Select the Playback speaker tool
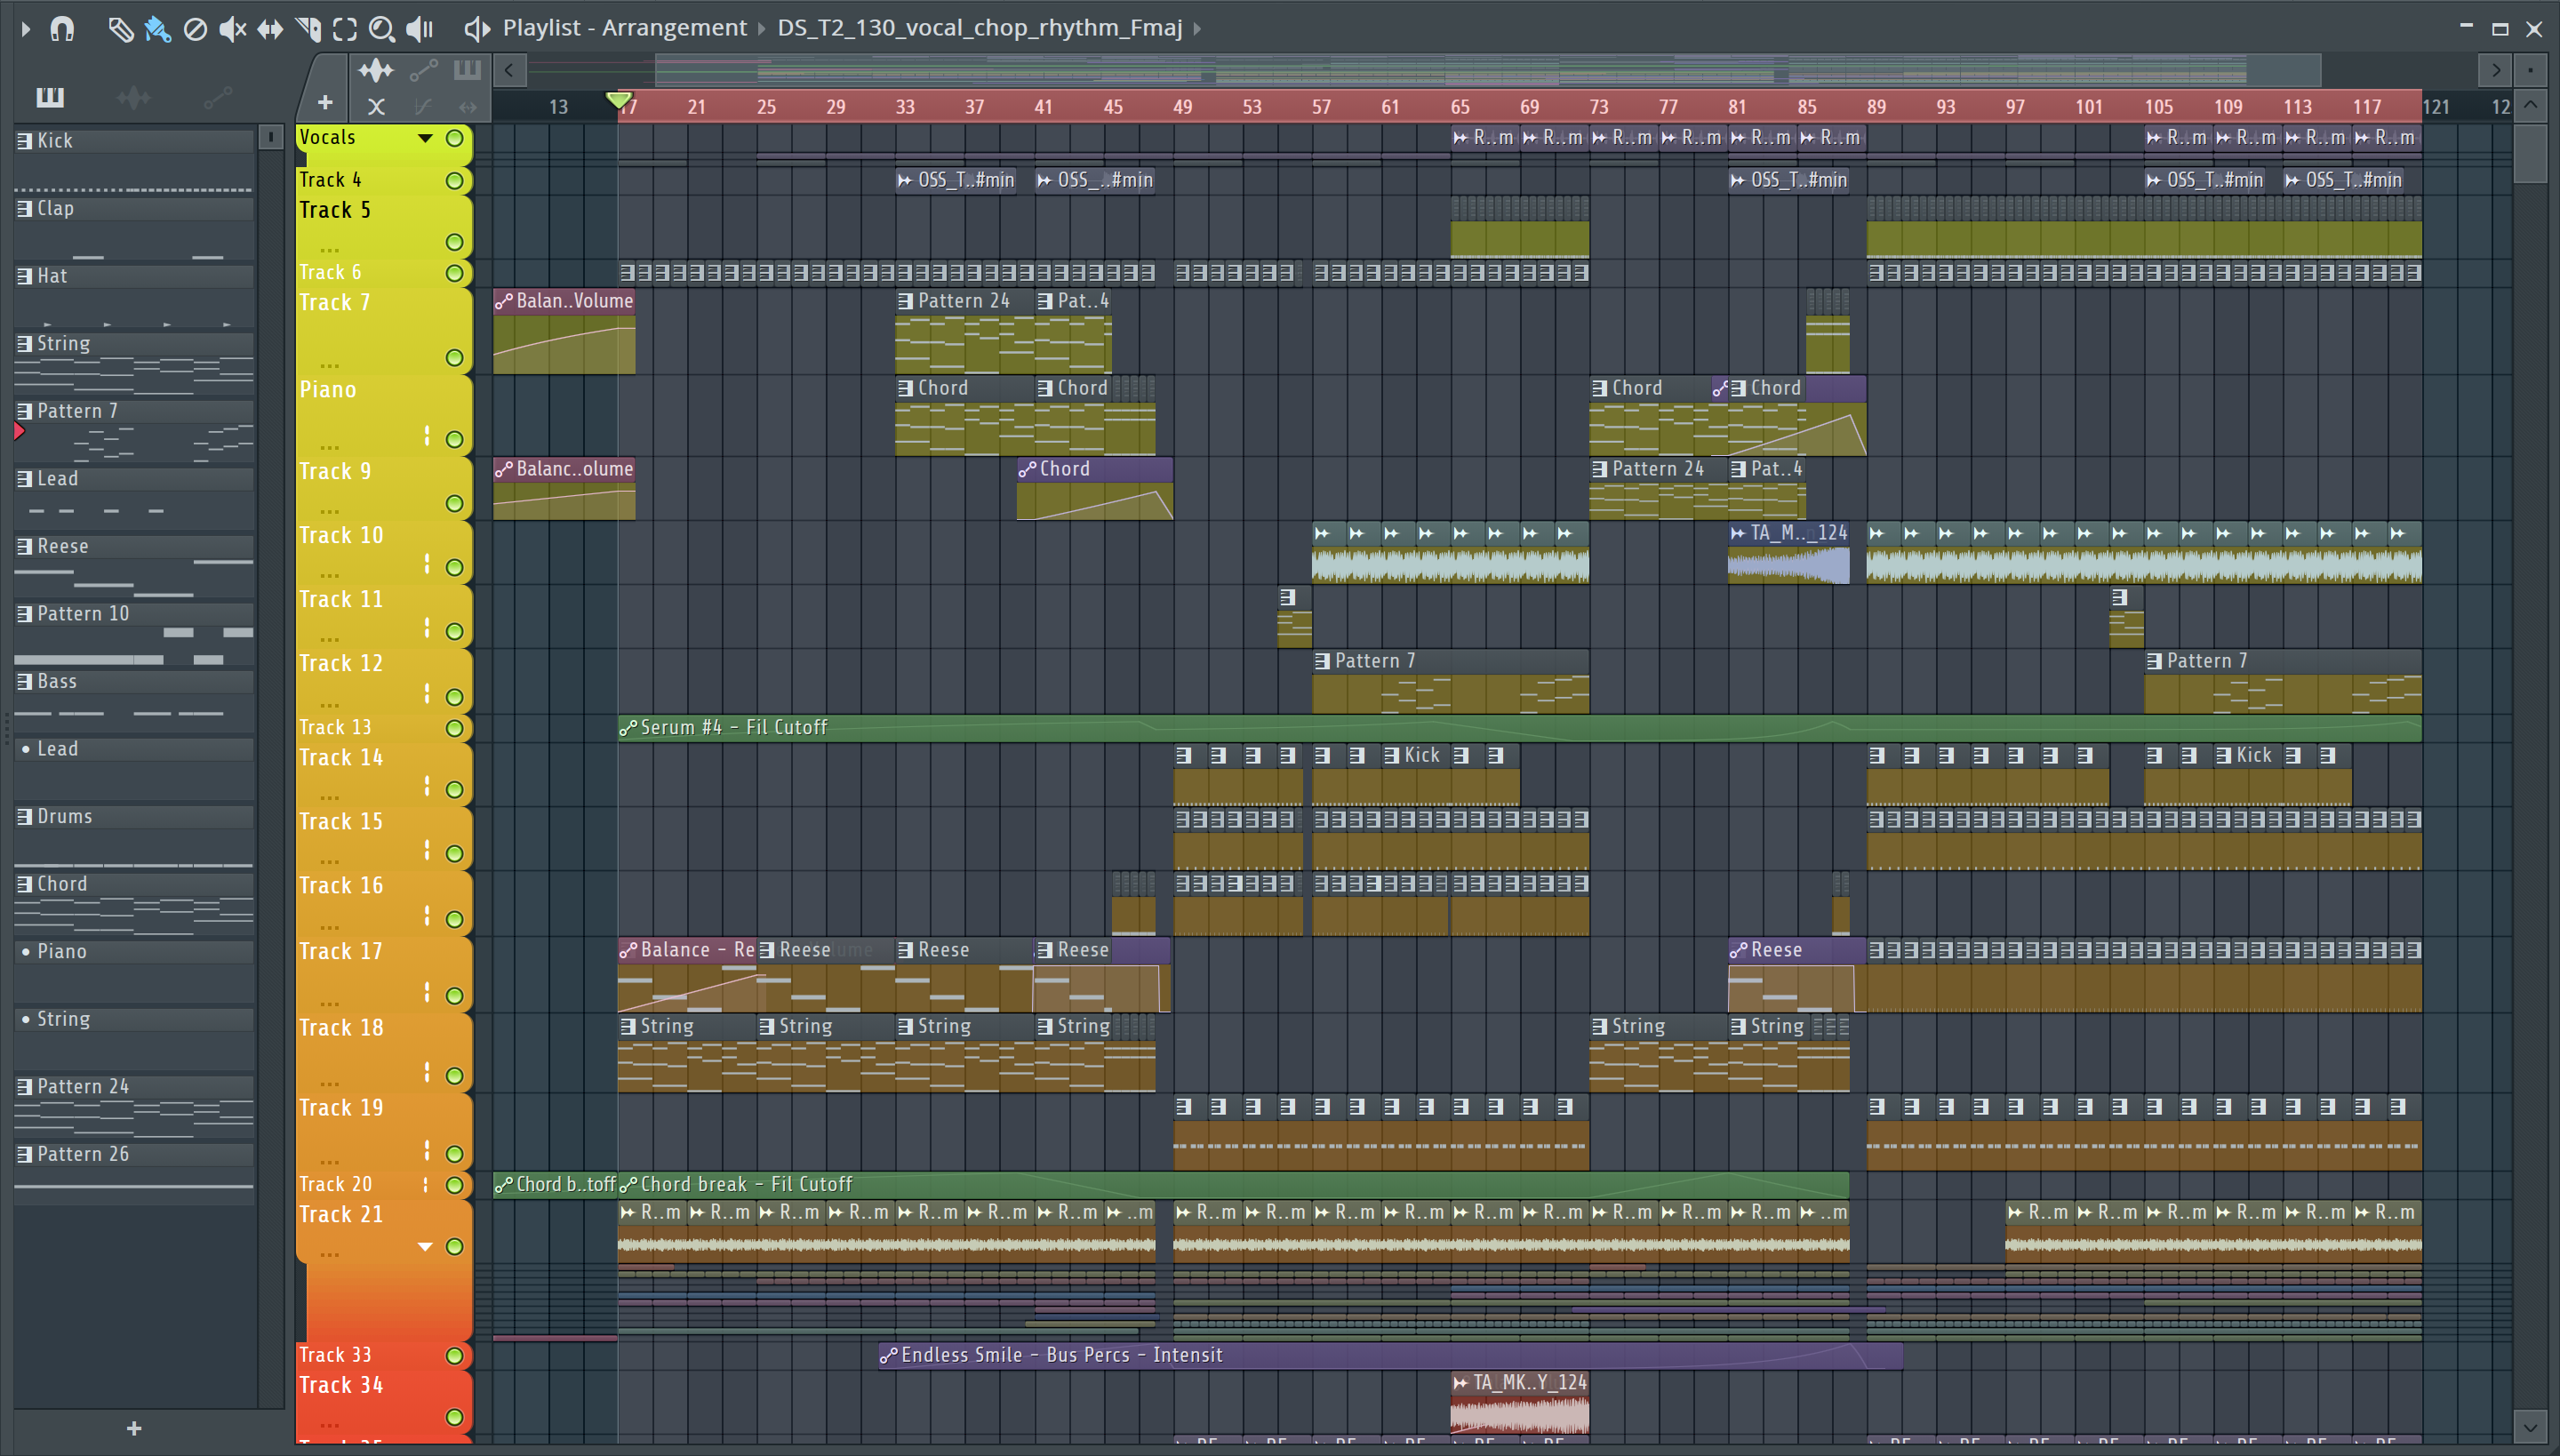The height and width of the screenshot is (1456, 2560). (419, 29)
